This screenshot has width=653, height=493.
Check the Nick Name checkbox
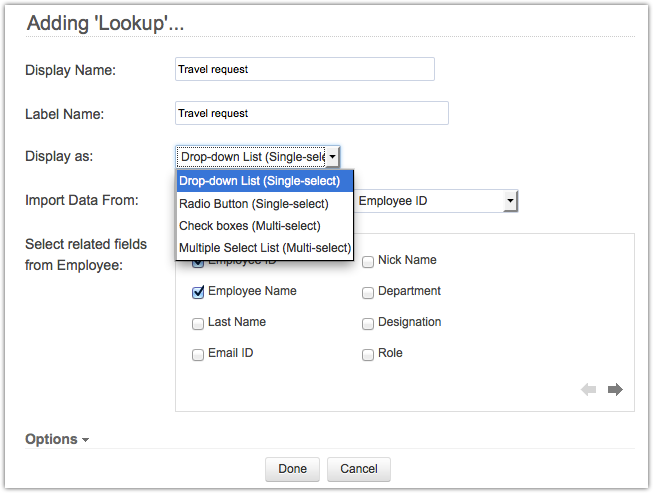coord(368,261)
